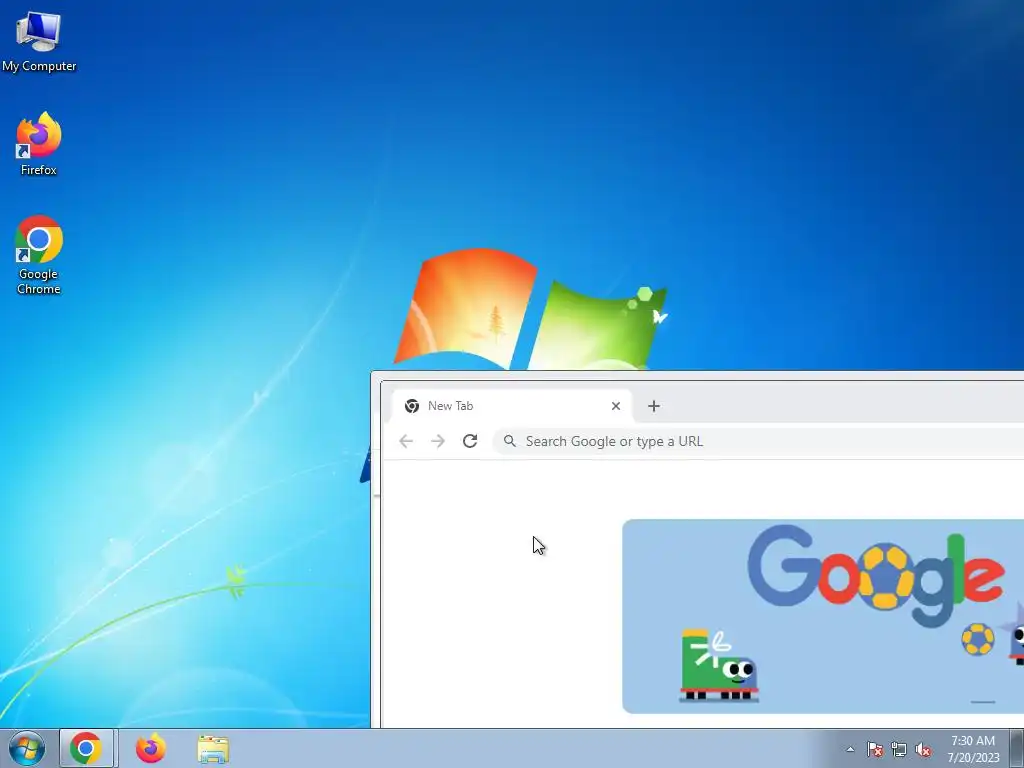Select Chrome in the taskbar

coord(87,748)
